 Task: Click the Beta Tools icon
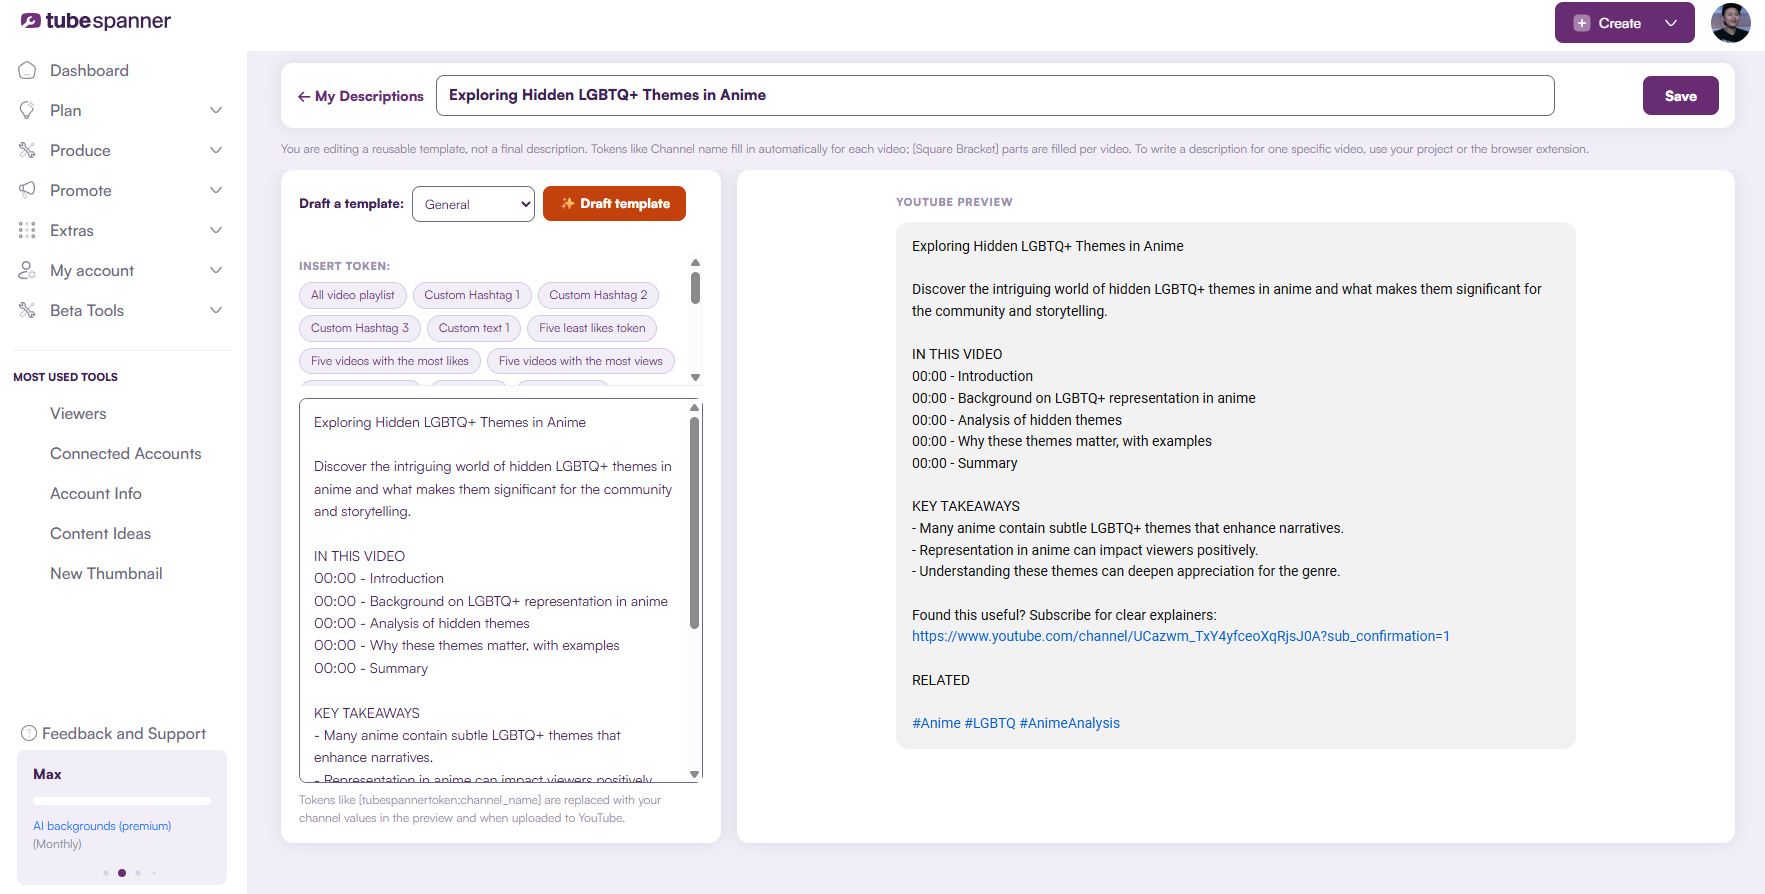click(x=27, y=310)
